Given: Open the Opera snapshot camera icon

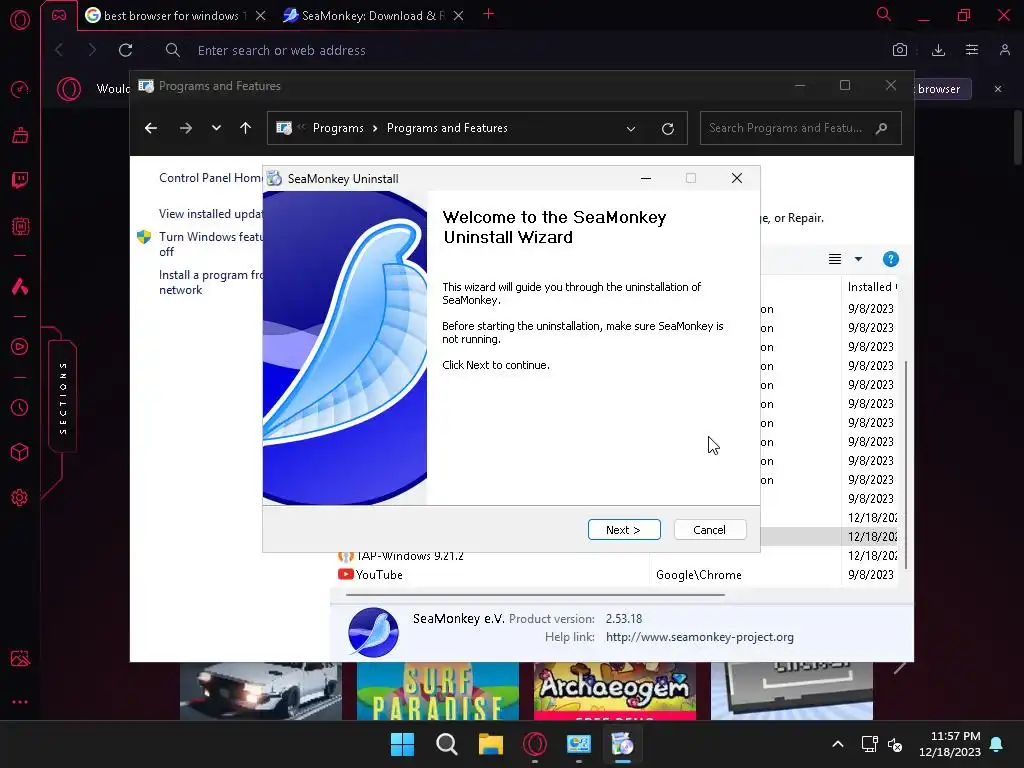Looking at the screenshot, I should click(900, 50).
